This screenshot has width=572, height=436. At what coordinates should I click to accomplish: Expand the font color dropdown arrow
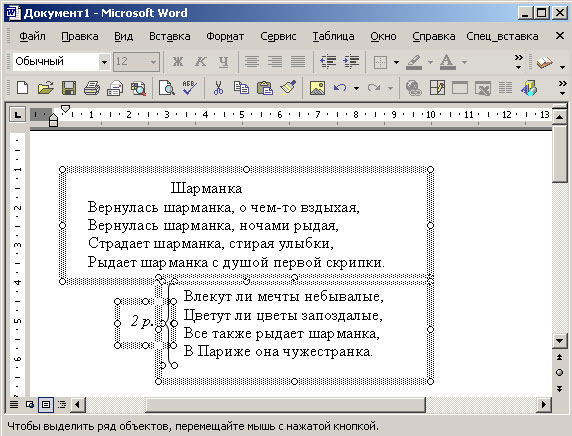tap(464, 62)
